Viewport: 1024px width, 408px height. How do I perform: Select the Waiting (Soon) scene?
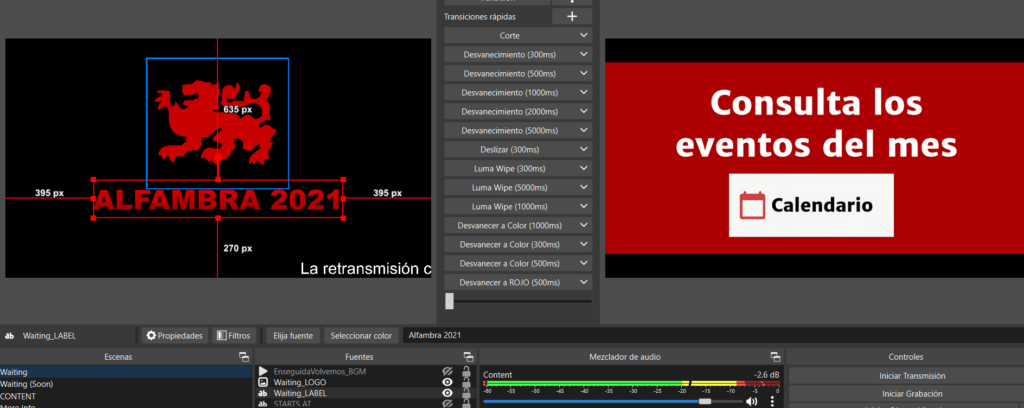click(x=27, y=383)
